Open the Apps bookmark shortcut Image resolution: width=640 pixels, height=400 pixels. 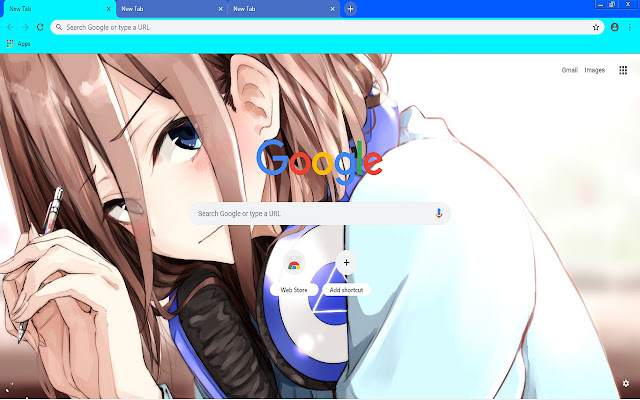click(19, 44)
